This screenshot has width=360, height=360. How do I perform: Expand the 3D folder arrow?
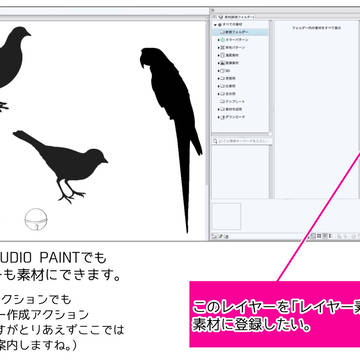point(219,71)
